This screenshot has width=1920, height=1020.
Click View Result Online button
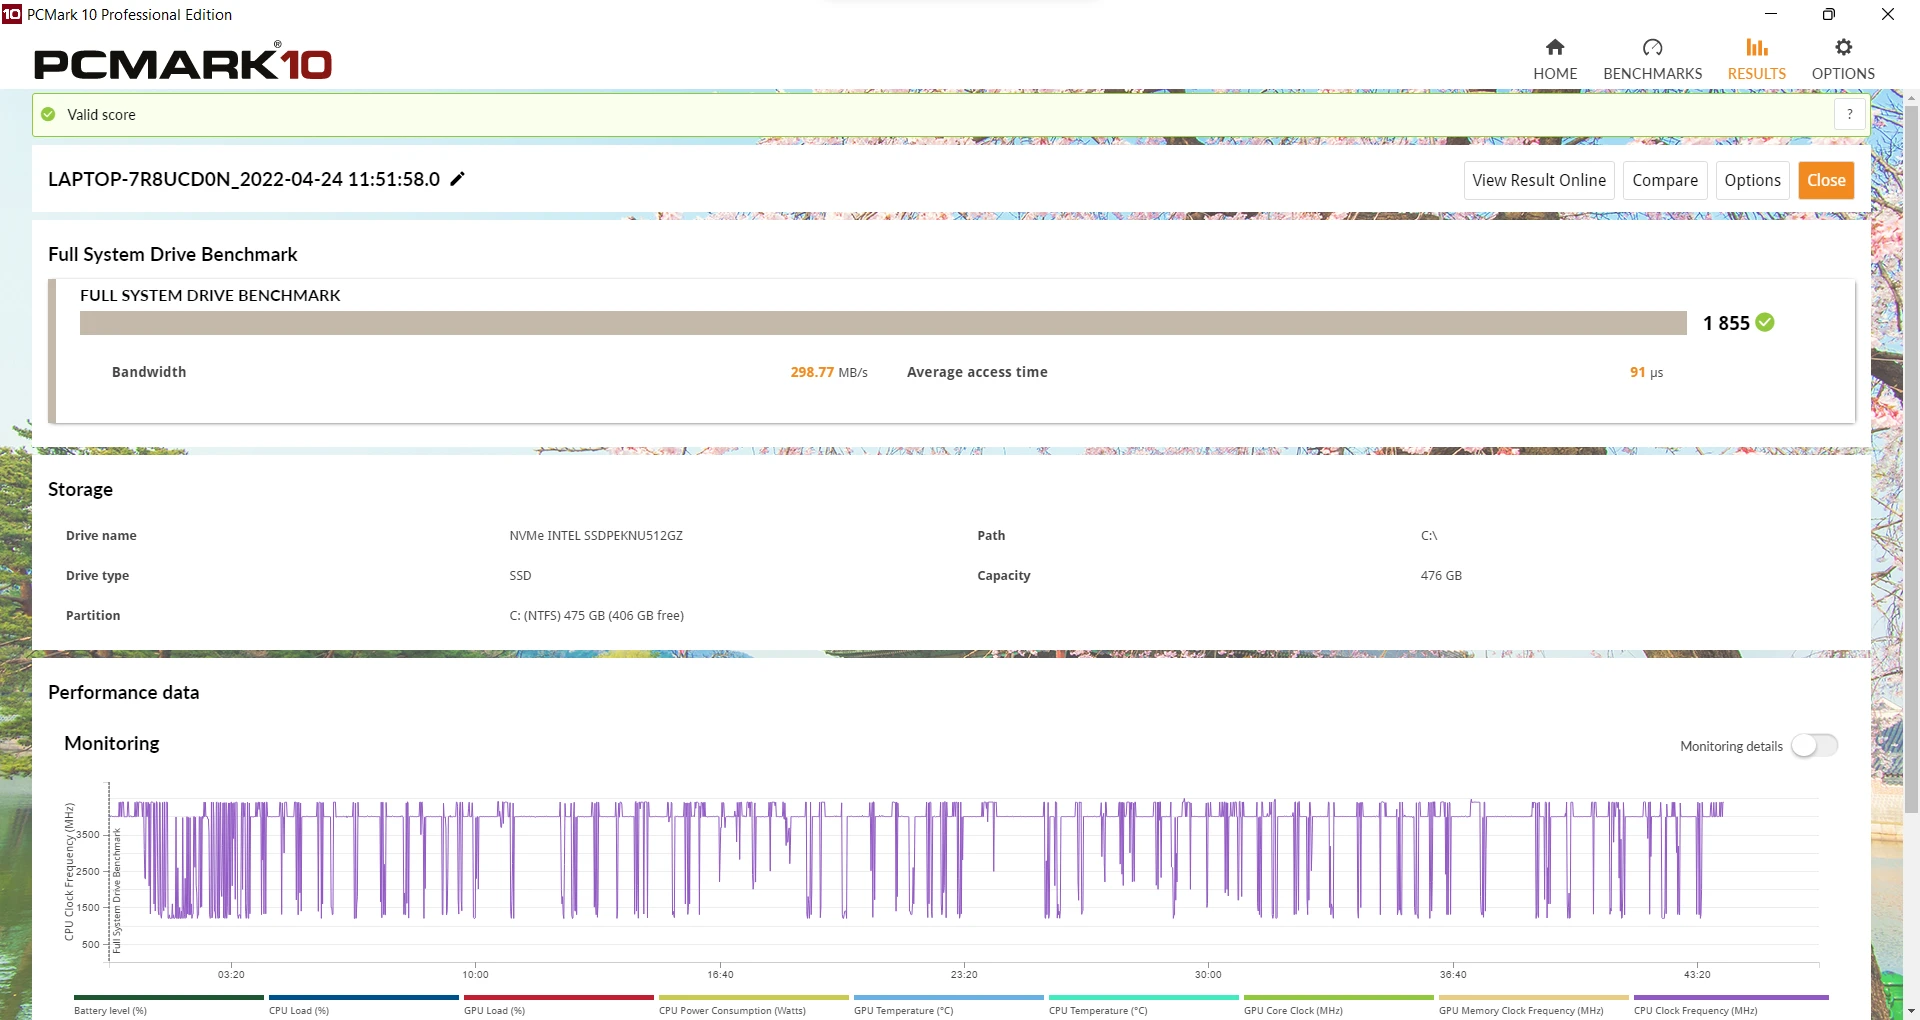point(1539,180)
